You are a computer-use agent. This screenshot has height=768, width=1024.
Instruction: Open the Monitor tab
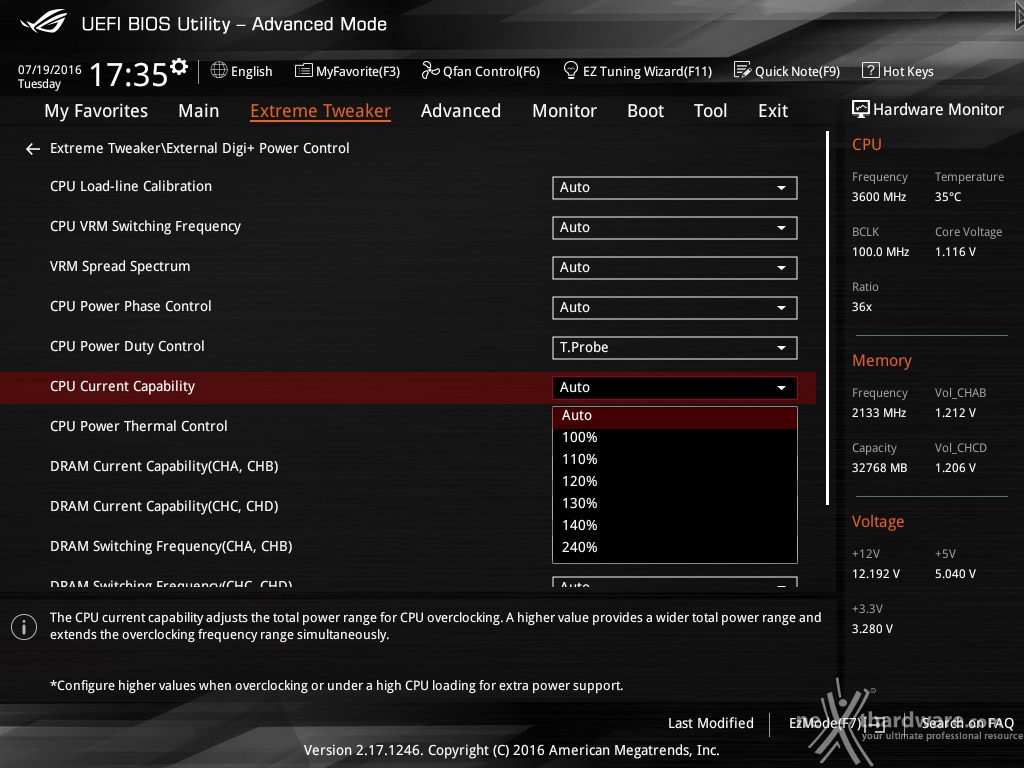coord(564,111)
